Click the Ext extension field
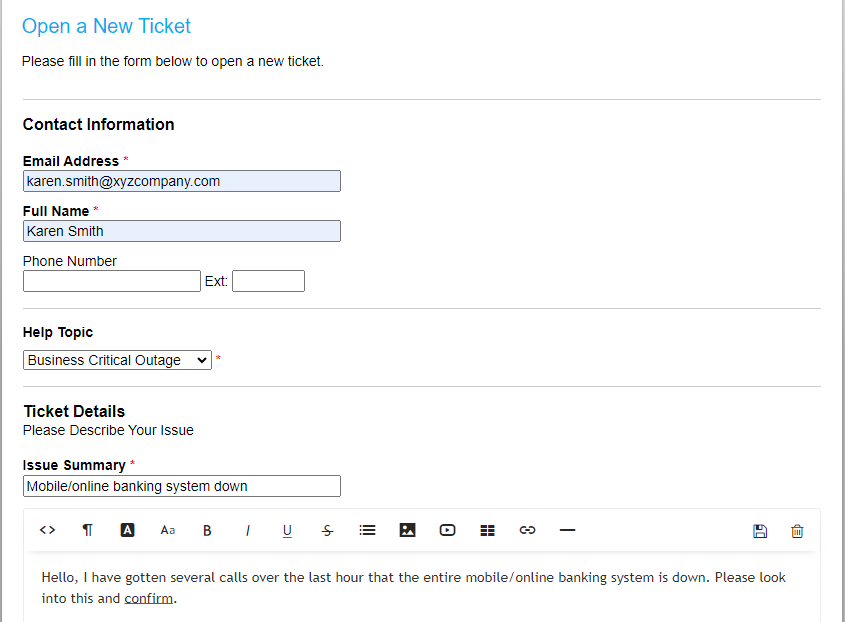The image size is (845, 622). tap(268, 281)
